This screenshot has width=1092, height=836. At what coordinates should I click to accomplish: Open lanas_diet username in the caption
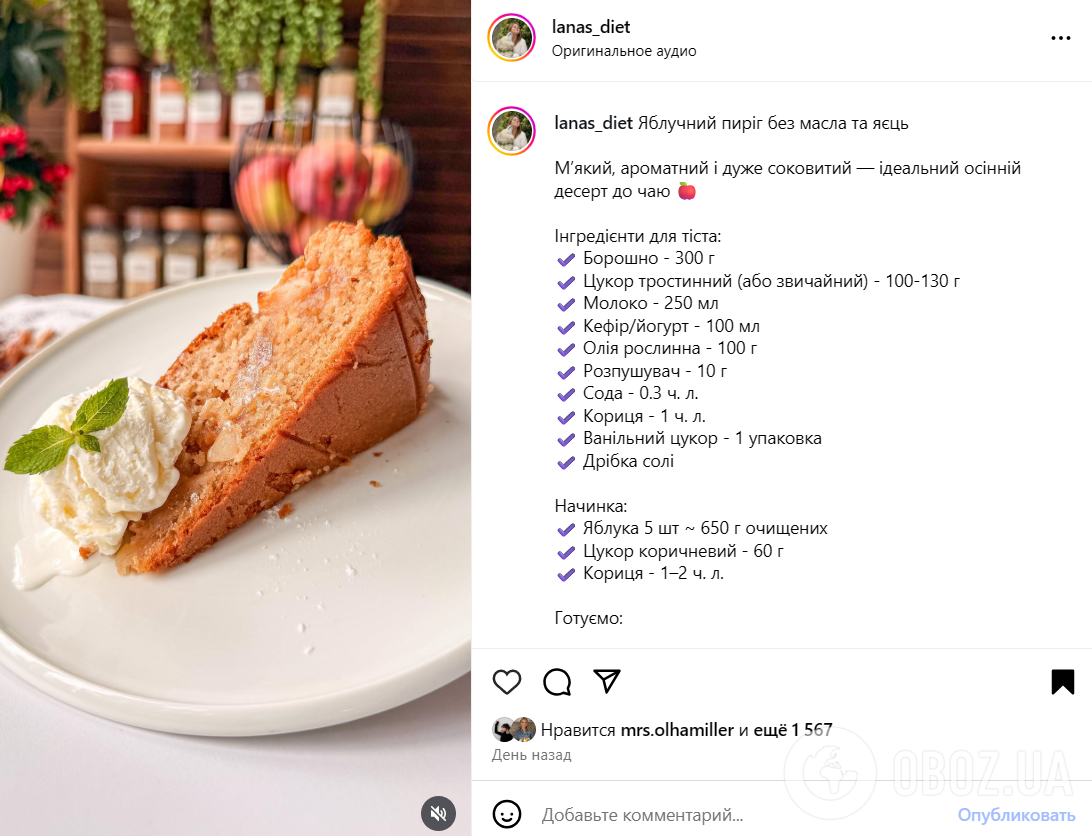593,123
